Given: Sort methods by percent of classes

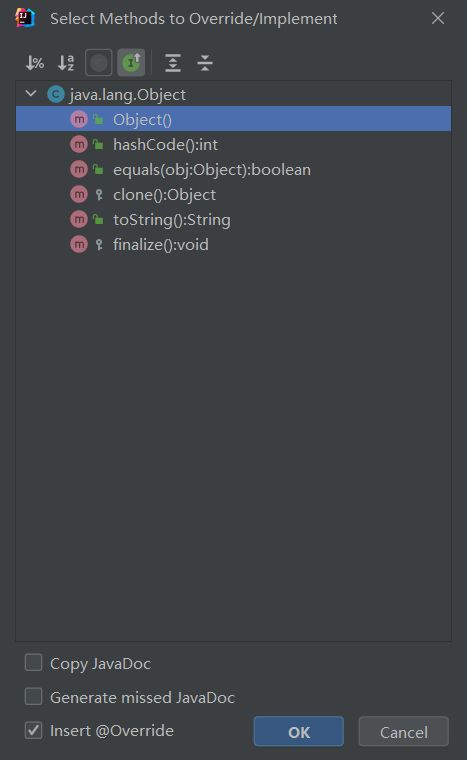Looking at the screenshot, I should (34, 63).
